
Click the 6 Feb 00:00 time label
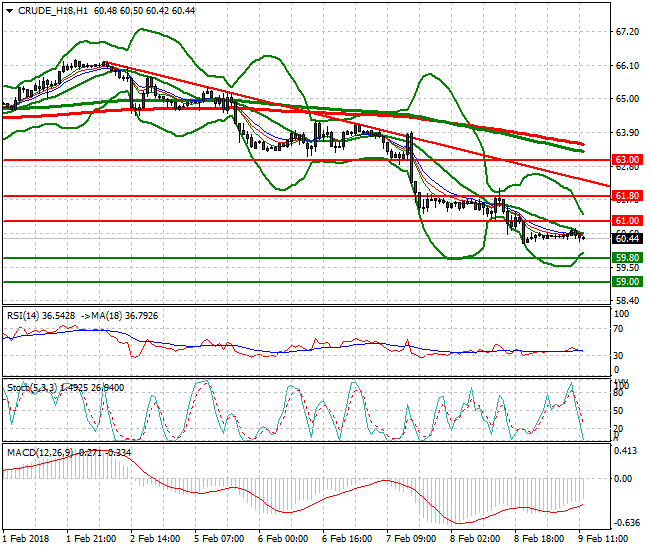click(x=283, y=539)
